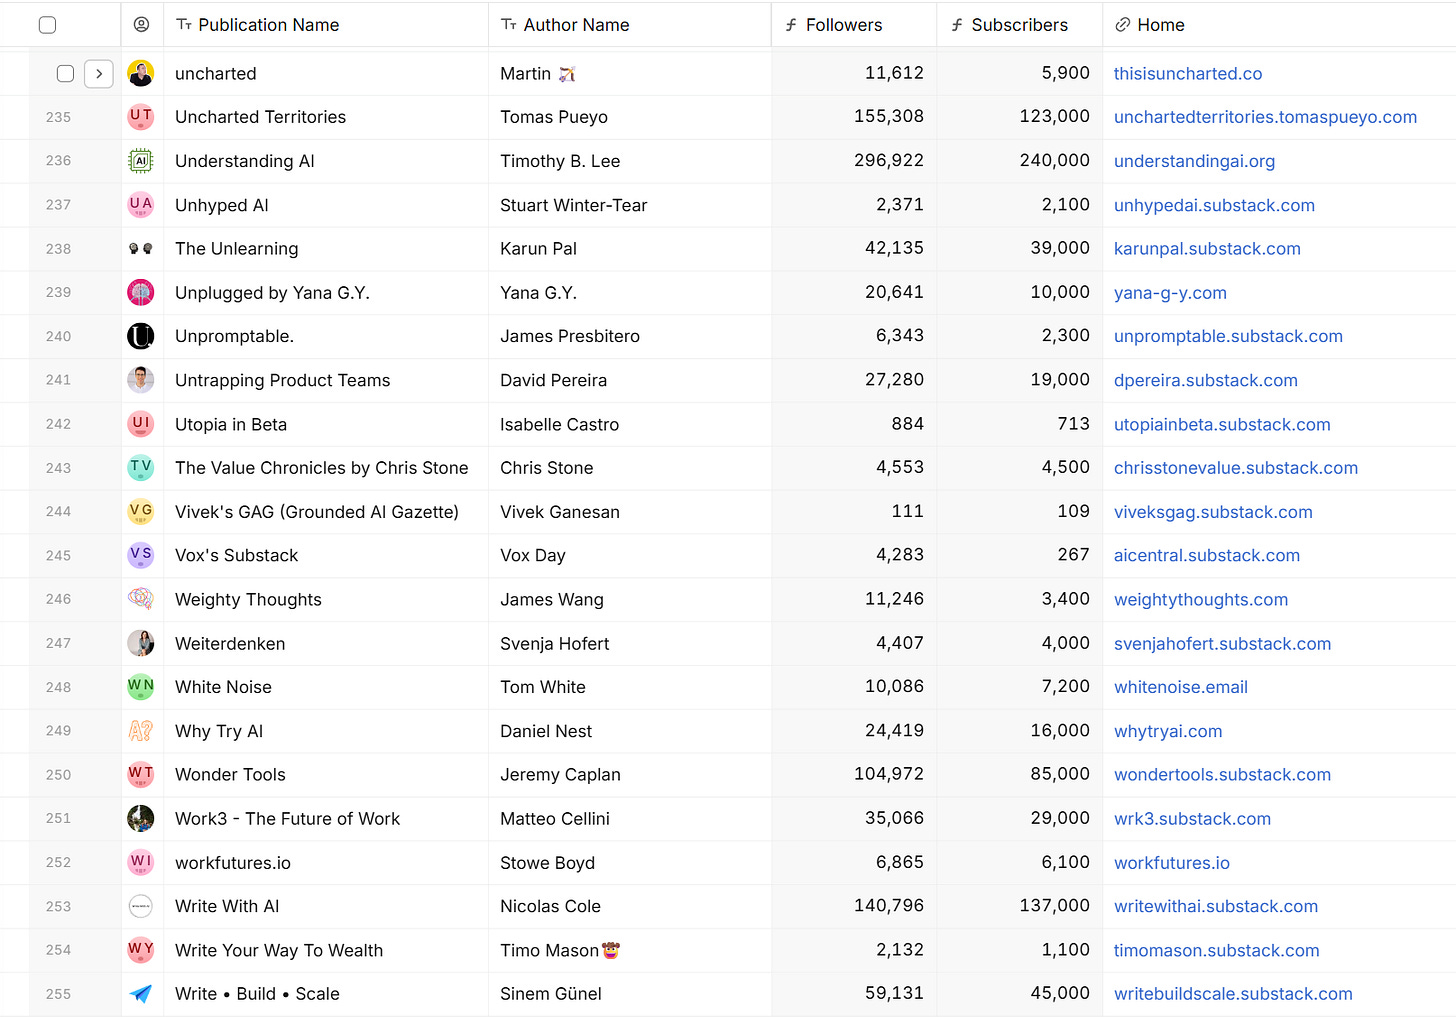Viewport: 1456px width, 1017px height.
Task: Click the 123,000 subscribers cell
Action: (1019, 117)
